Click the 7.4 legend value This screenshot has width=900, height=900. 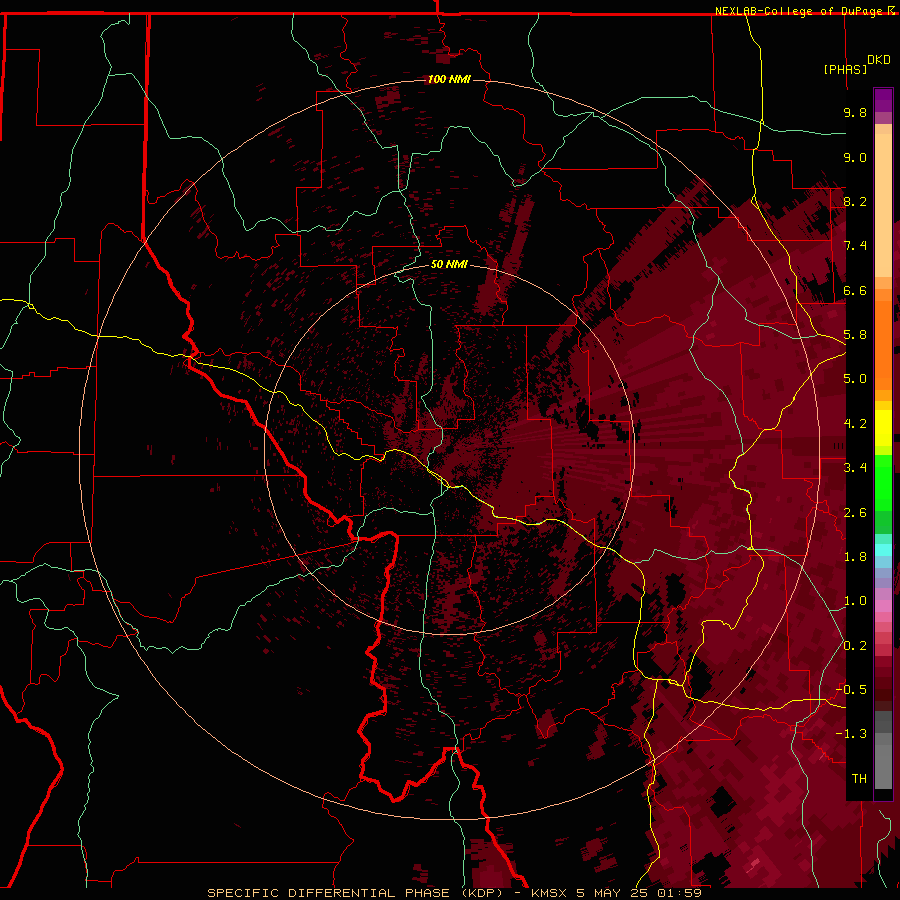tap(855, 246)
